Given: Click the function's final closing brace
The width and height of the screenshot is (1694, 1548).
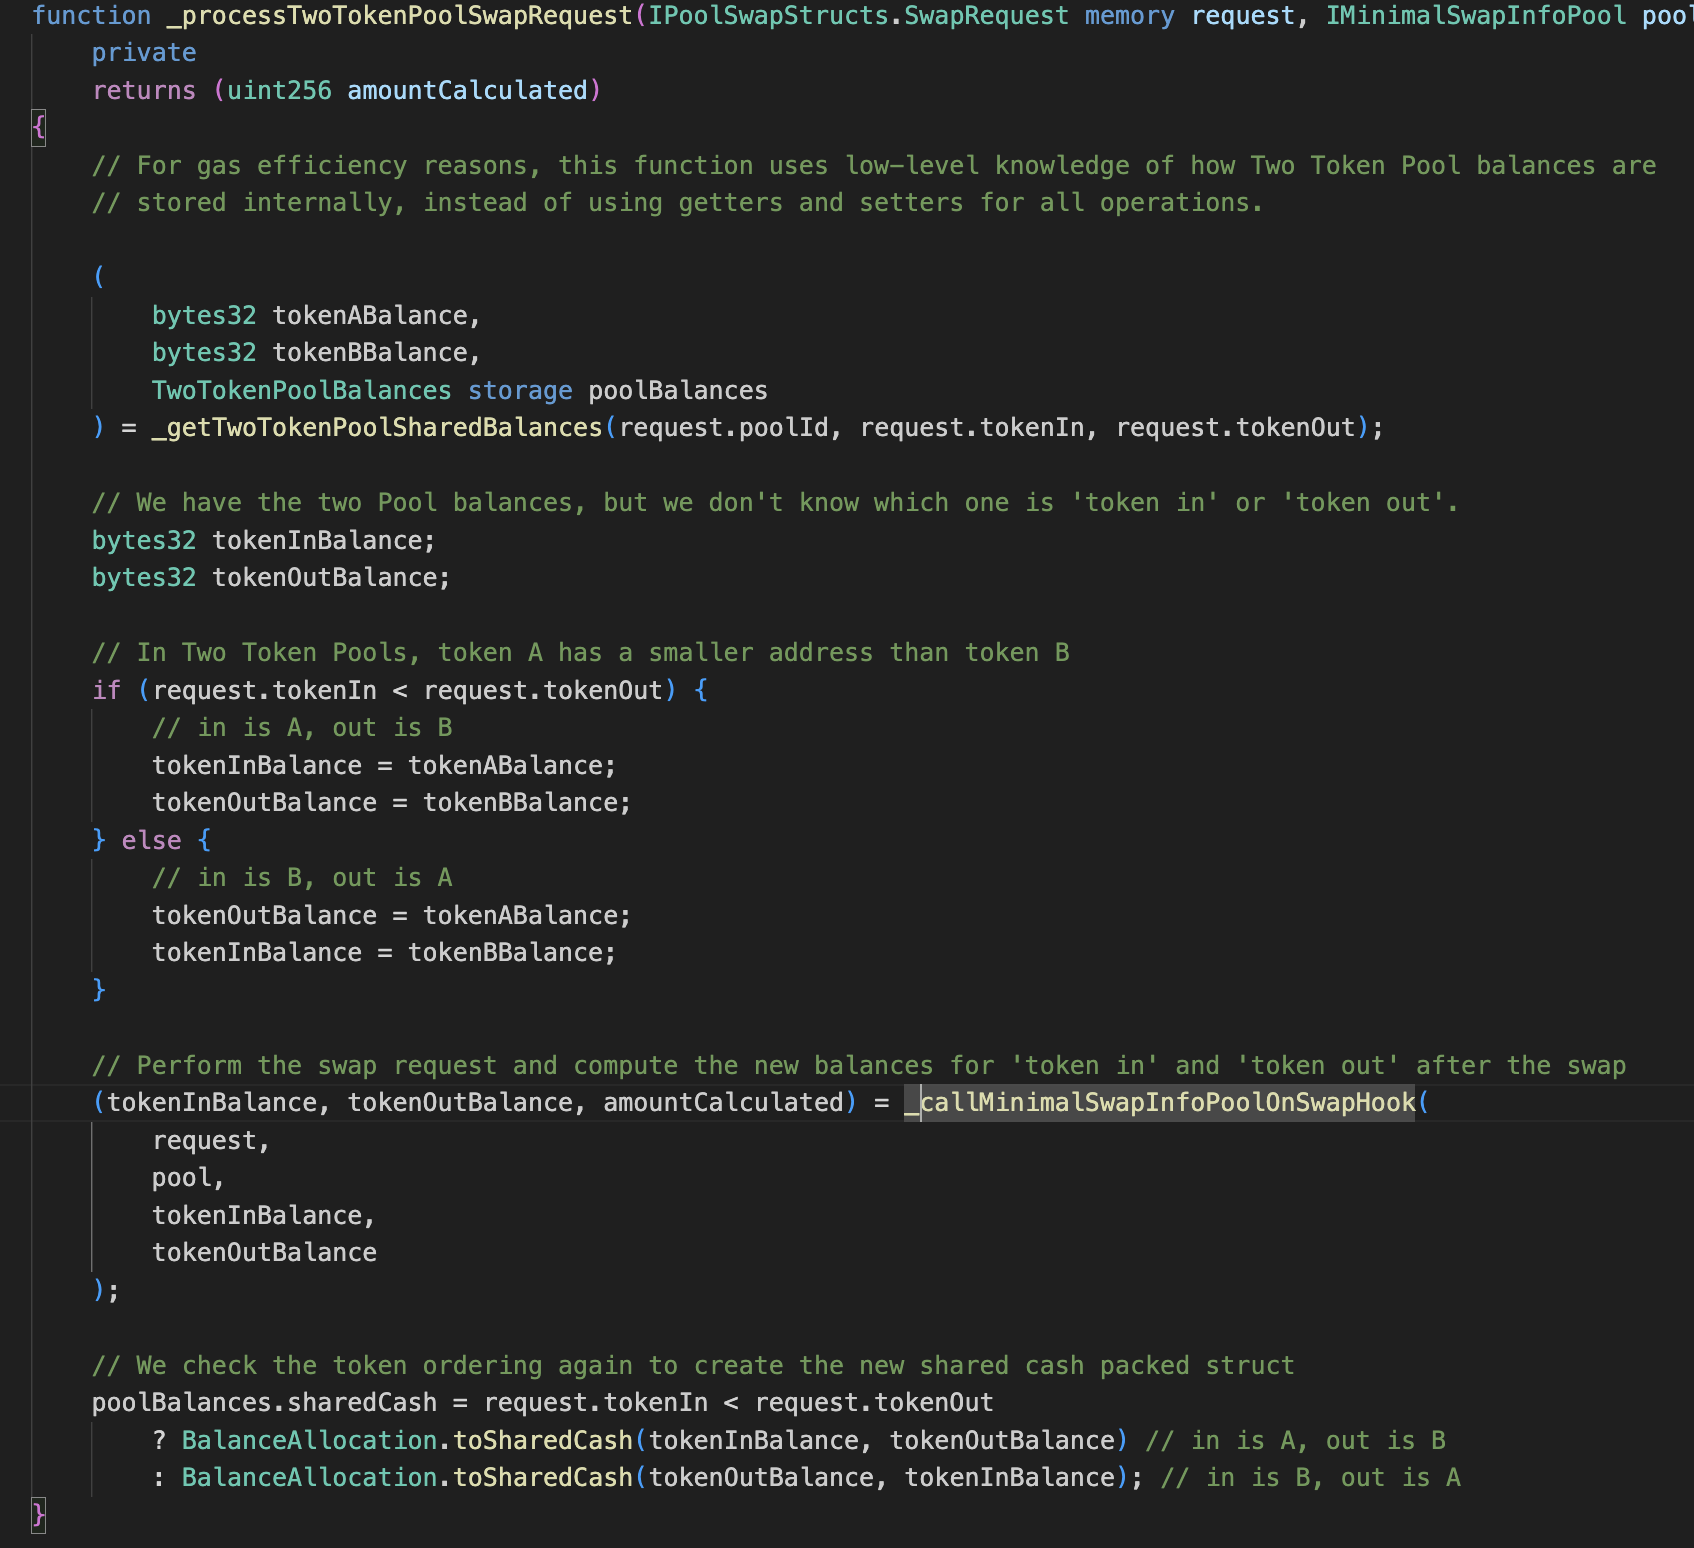Looking at the screenshot, I should click(x=38, y=1515).
